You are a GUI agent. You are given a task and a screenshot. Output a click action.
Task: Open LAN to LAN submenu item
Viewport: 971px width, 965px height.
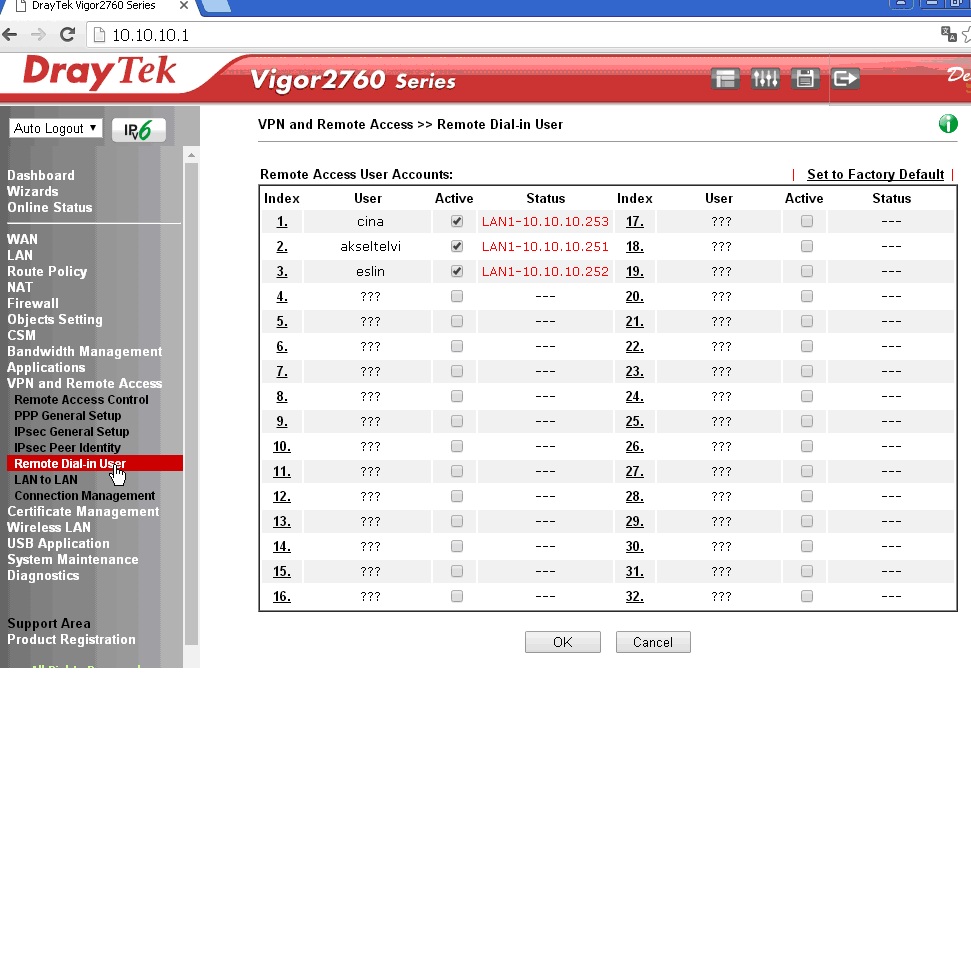click(x=46, y=479)
